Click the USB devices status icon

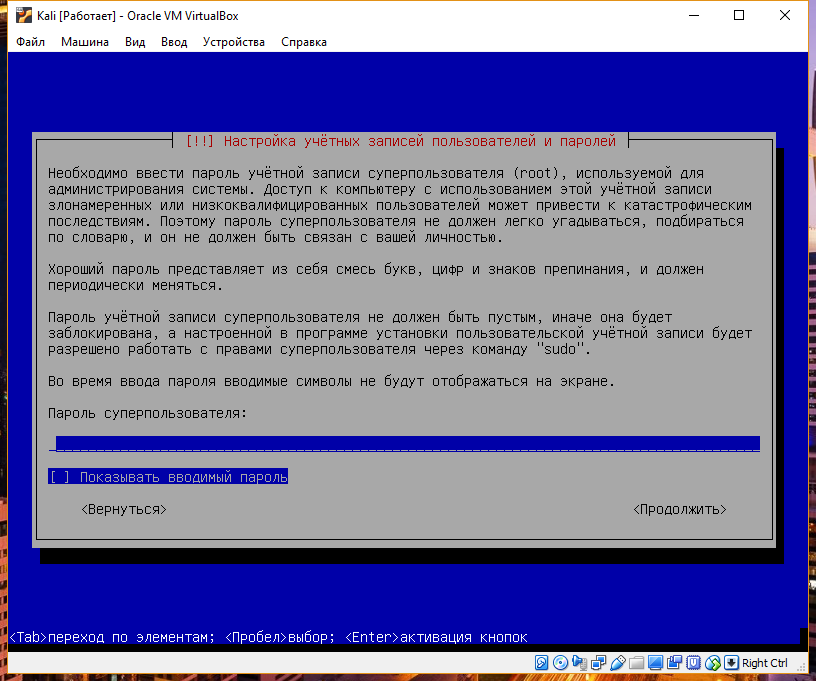coord(618,662)
